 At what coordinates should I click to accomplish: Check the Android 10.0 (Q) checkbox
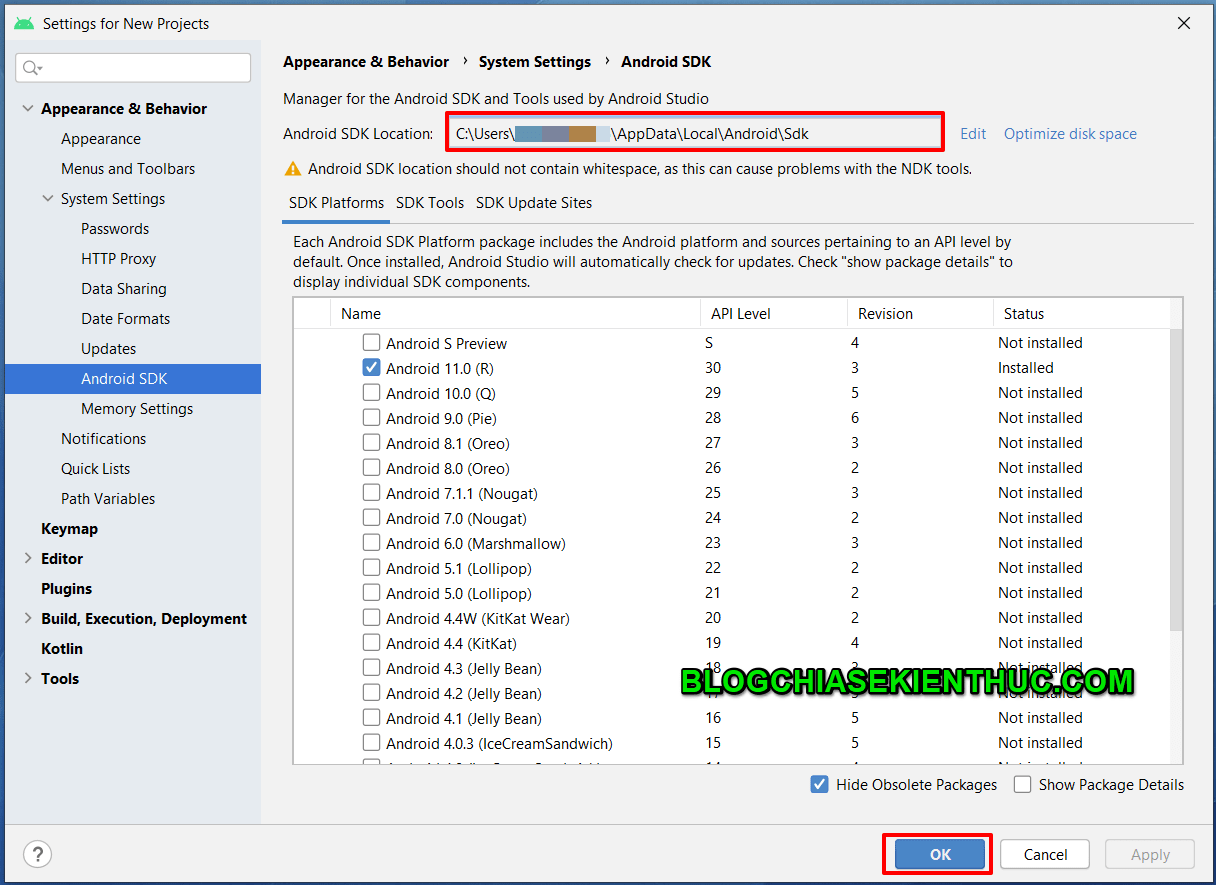tap(371, 393)
